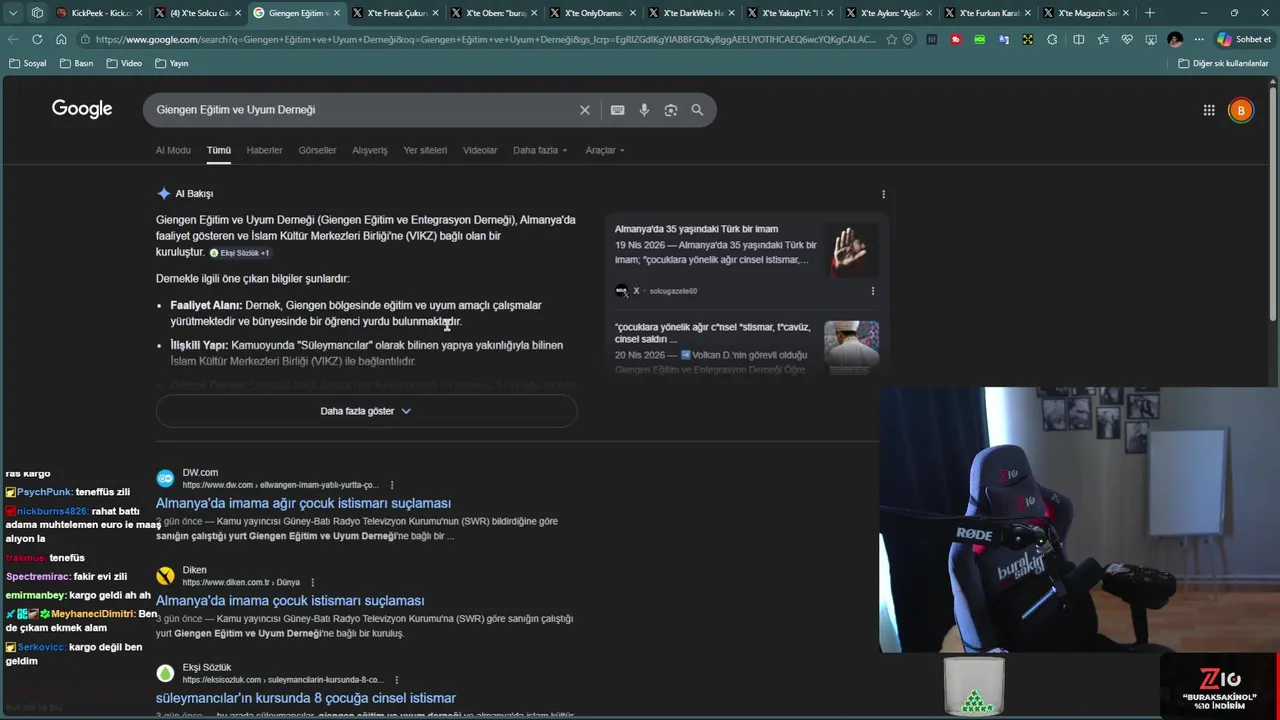Open the Yayın bookmarks folder
The width and height of the screenshot is (1280, 720).
click(x=172, y=63)
